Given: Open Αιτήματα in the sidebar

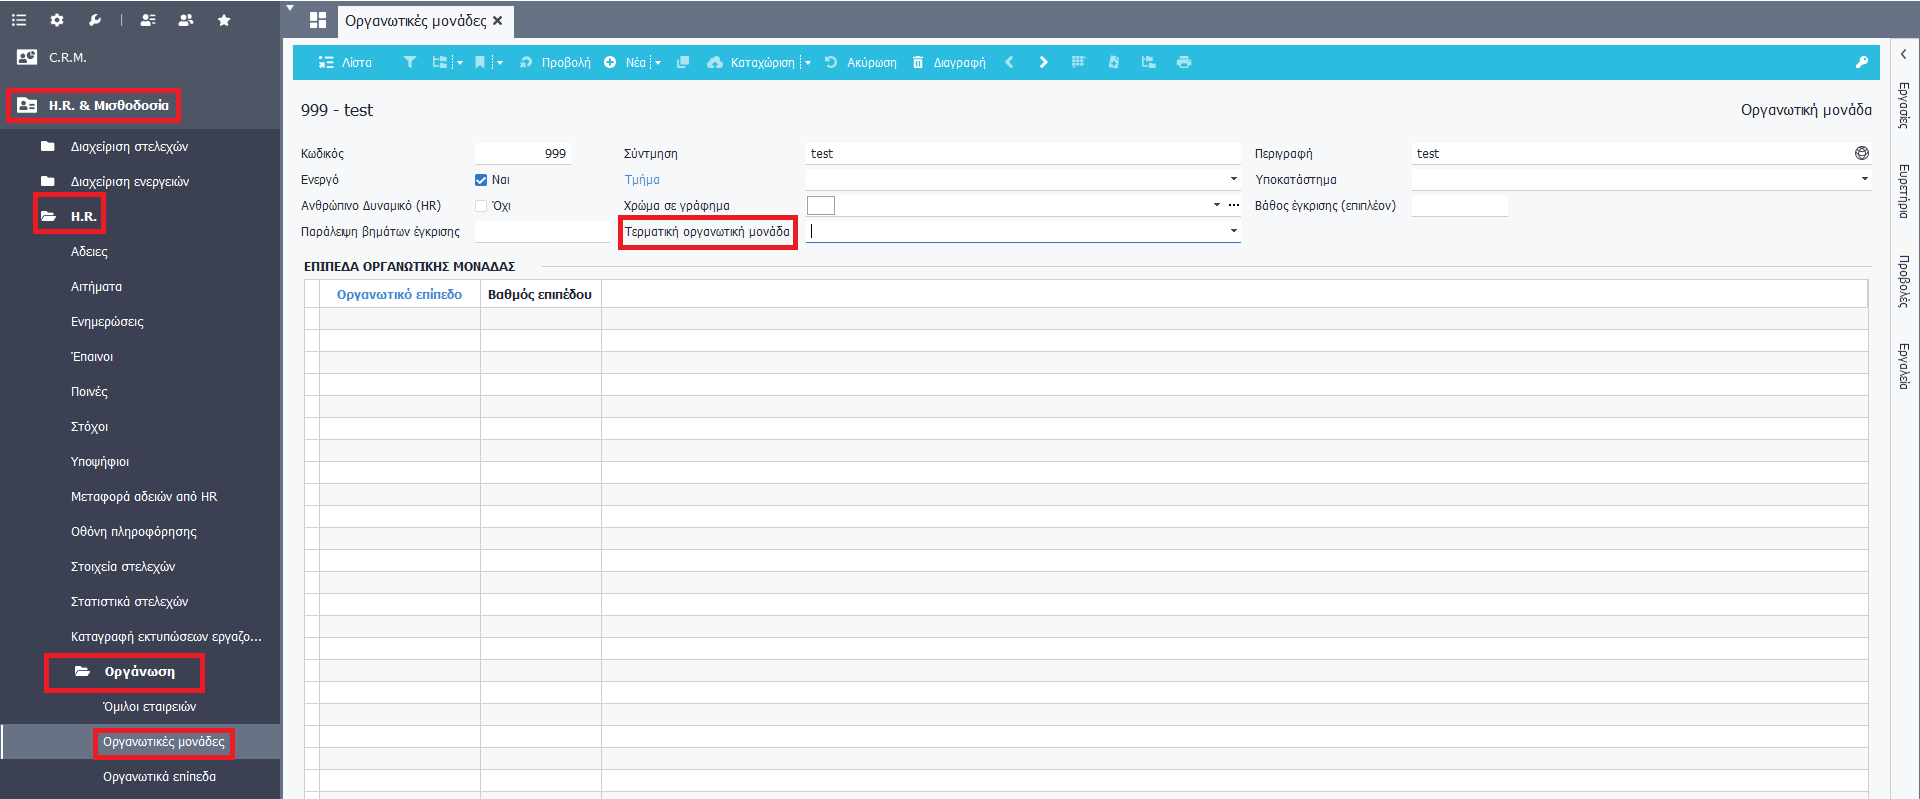Looking at the screenshot, I should point(96,286).
